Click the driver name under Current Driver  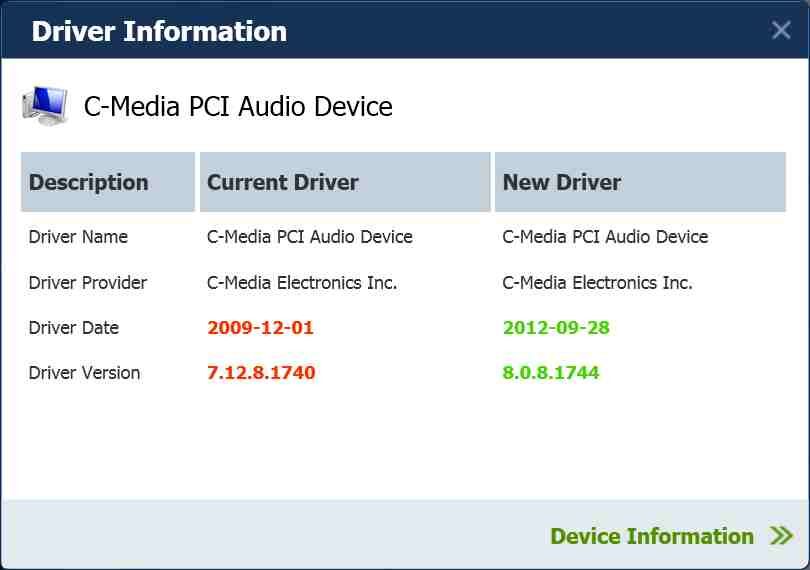coord(309,237)
